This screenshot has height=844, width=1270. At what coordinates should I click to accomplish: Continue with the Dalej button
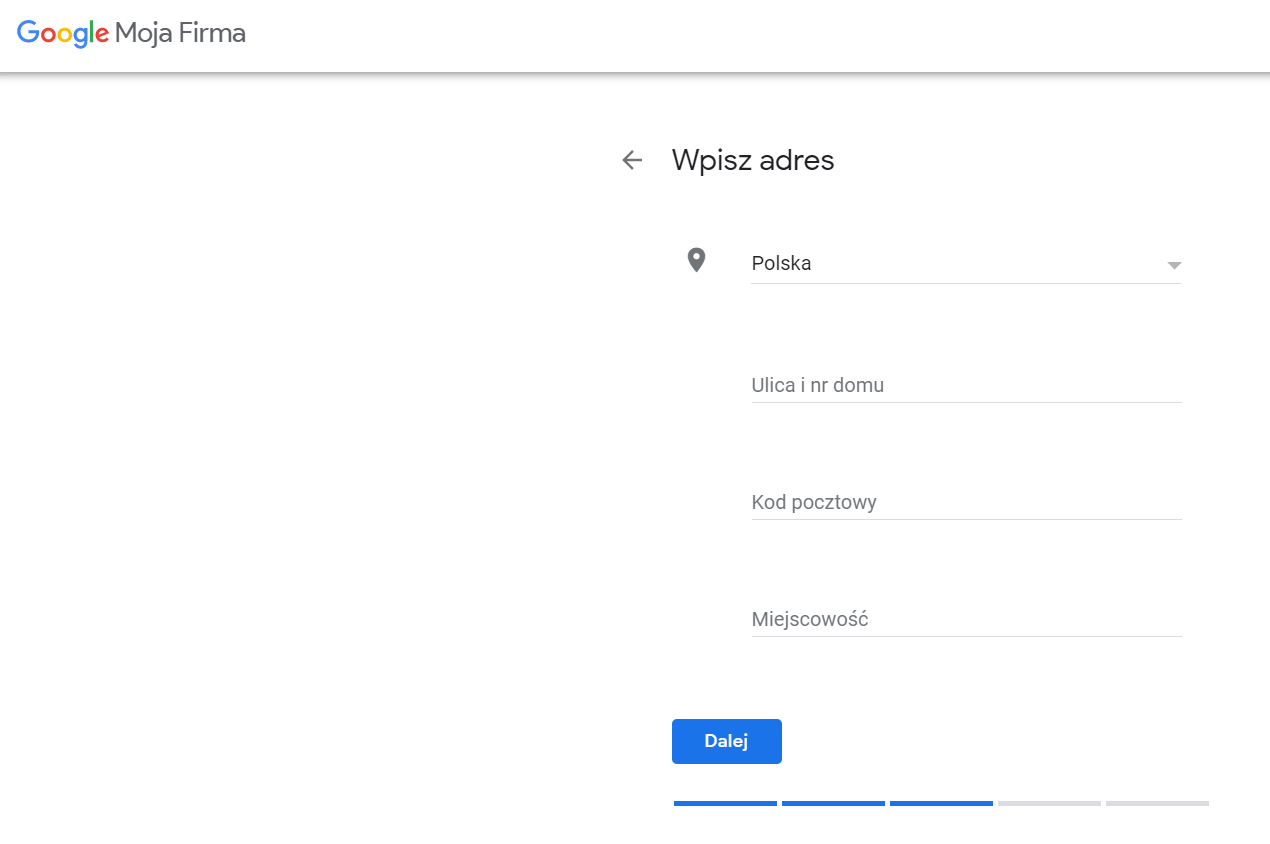(727, 741)
